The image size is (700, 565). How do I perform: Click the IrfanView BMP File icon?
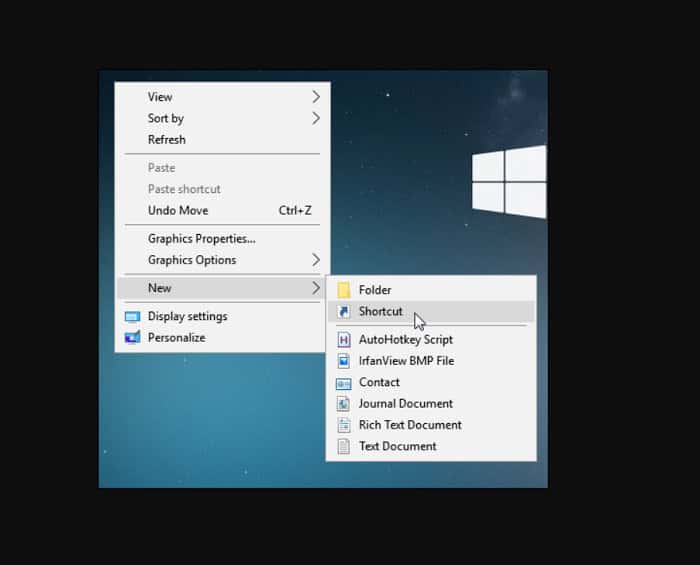[x=344, y=361]
